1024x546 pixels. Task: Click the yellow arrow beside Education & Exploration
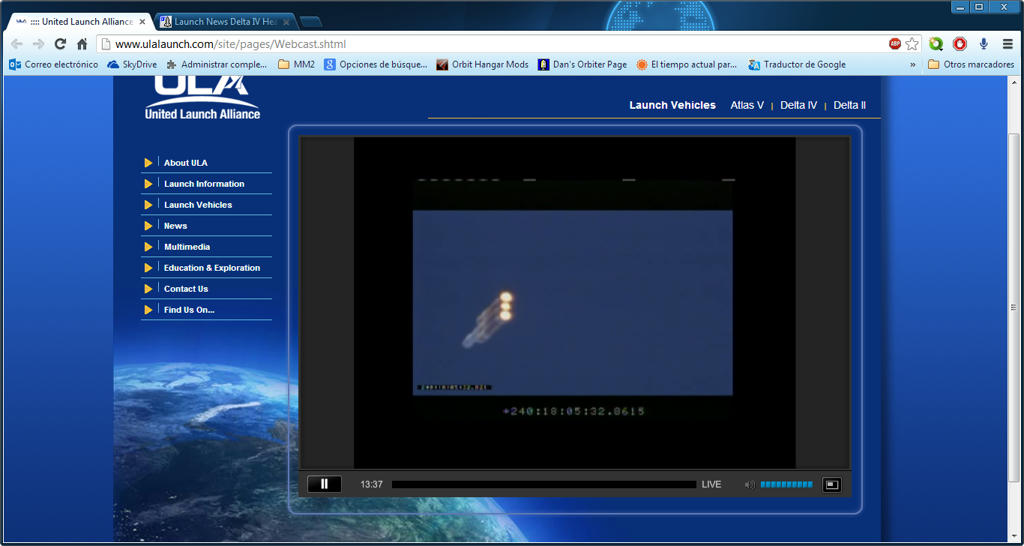[148, 268]
